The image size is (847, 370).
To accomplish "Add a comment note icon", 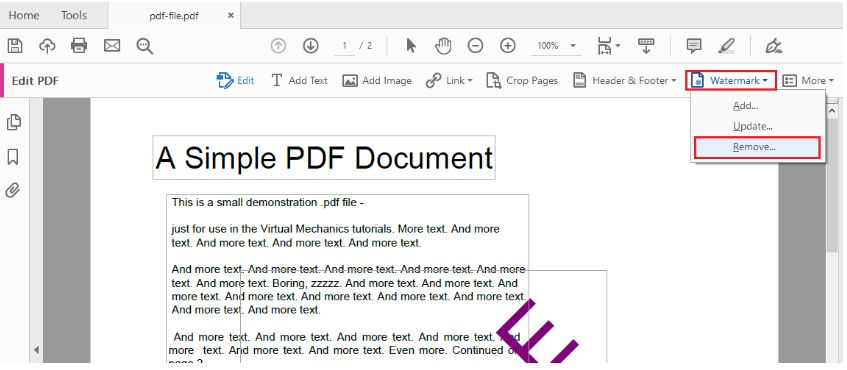I will (x=694, y=46).
